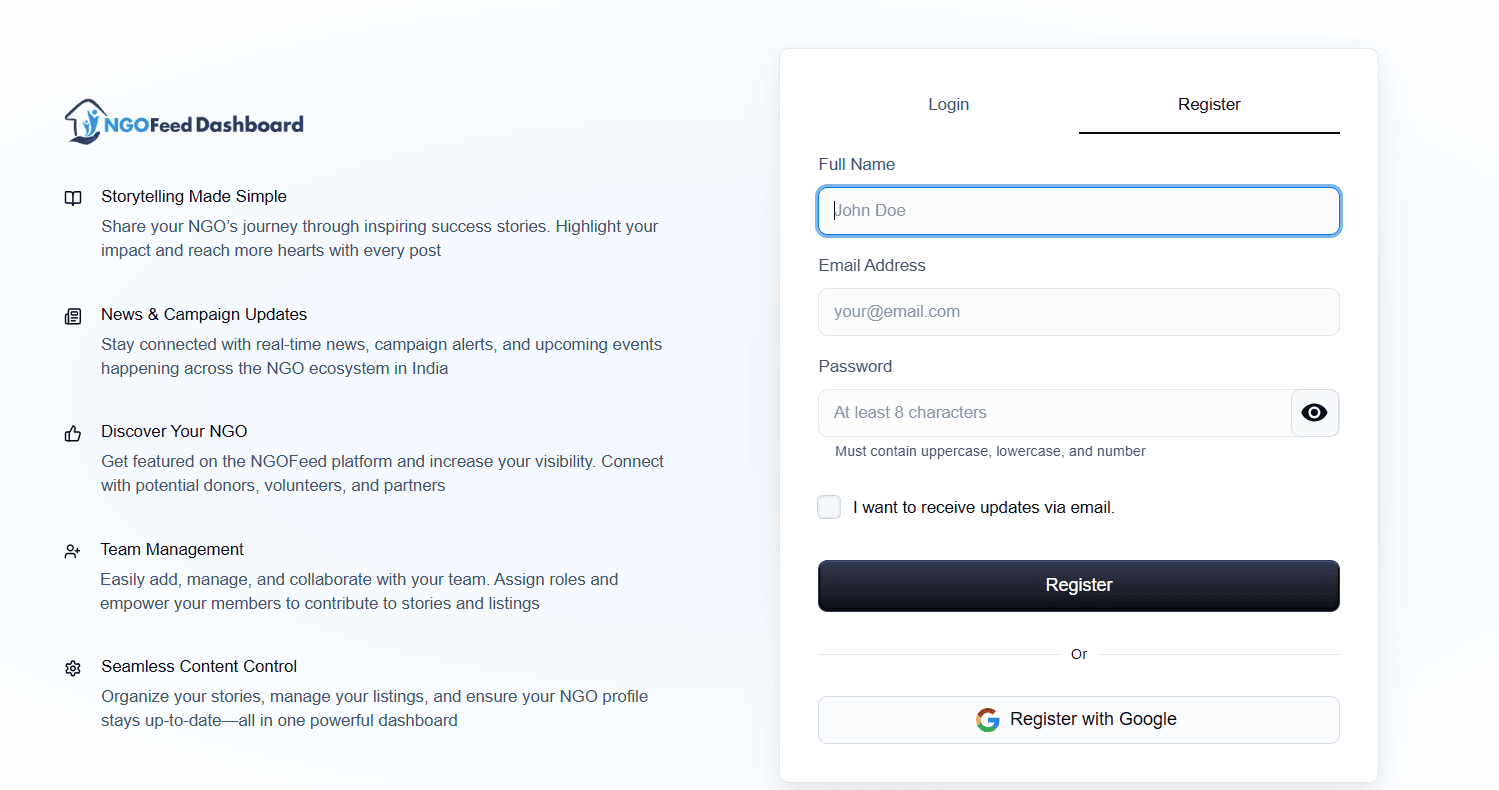Click the NGOFeed Dashboard logo
Screen dimensions: 1499x790
183,120
